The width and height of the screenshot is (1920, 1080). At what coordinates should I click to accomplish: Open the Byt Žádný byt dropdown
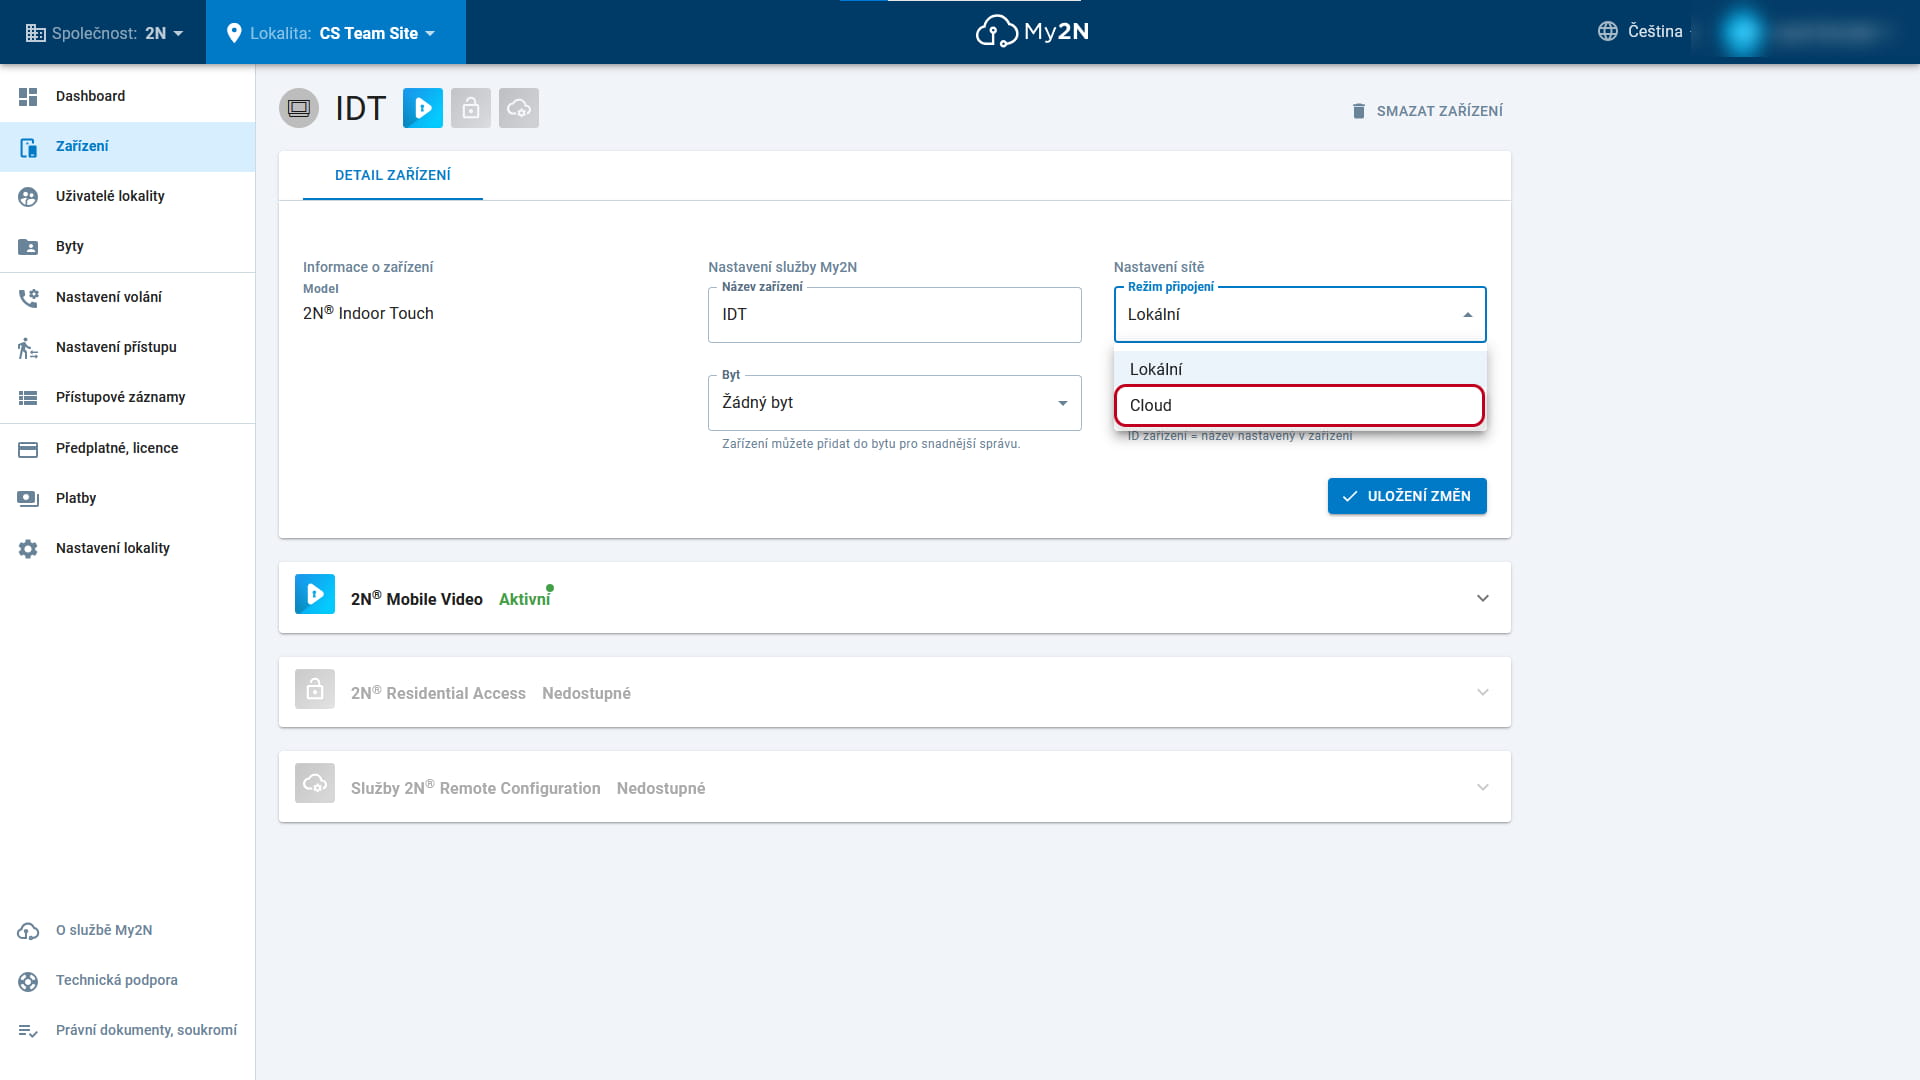(x=895, y=403)
